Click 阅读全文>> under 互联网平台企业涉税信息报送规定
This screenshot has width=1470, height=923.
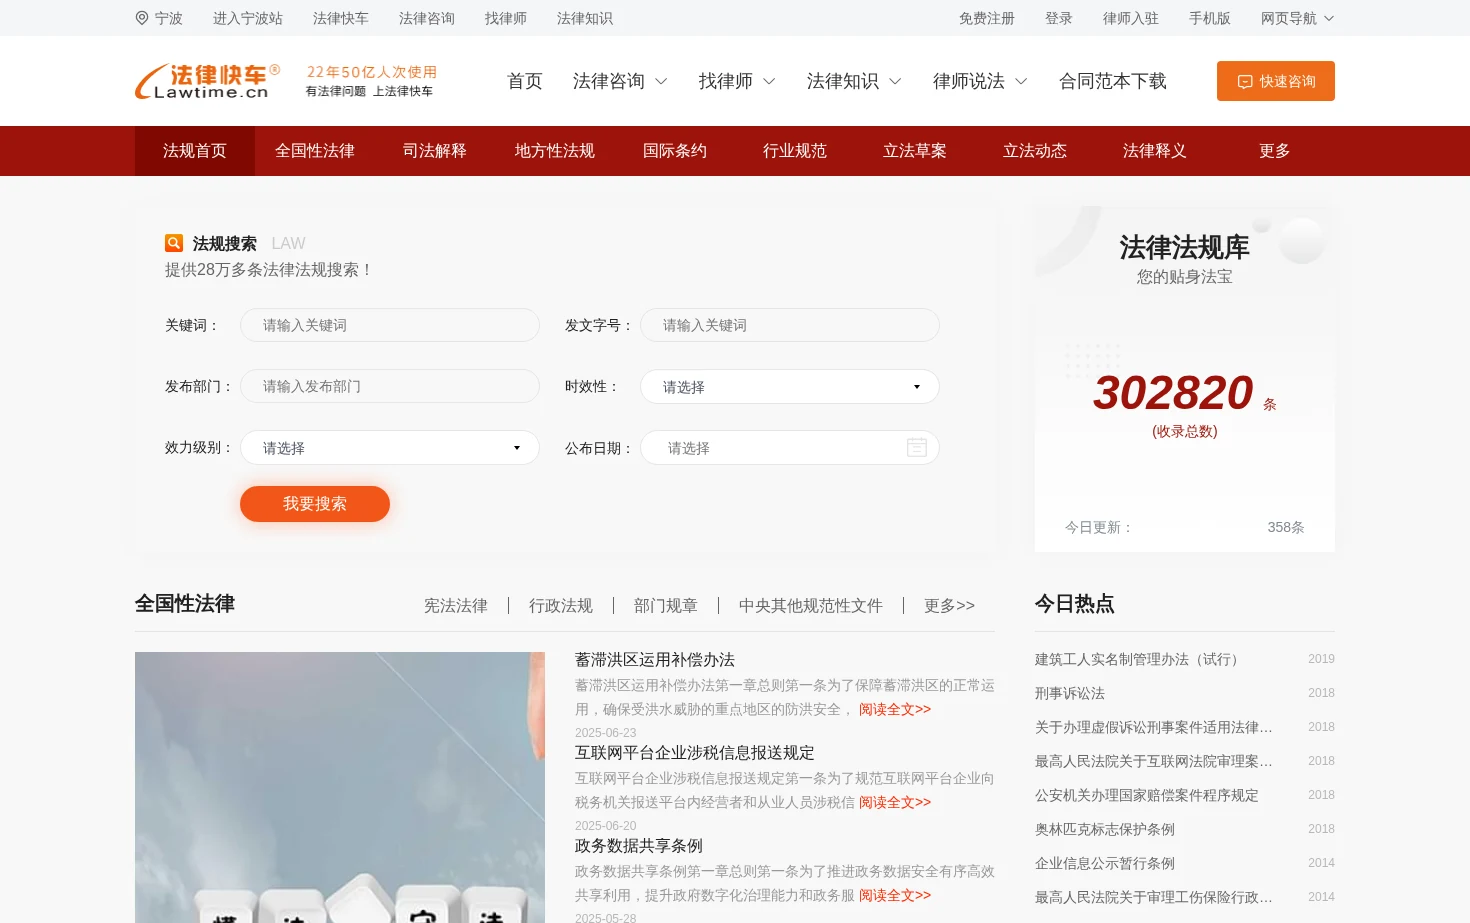[x=895, y=802]
